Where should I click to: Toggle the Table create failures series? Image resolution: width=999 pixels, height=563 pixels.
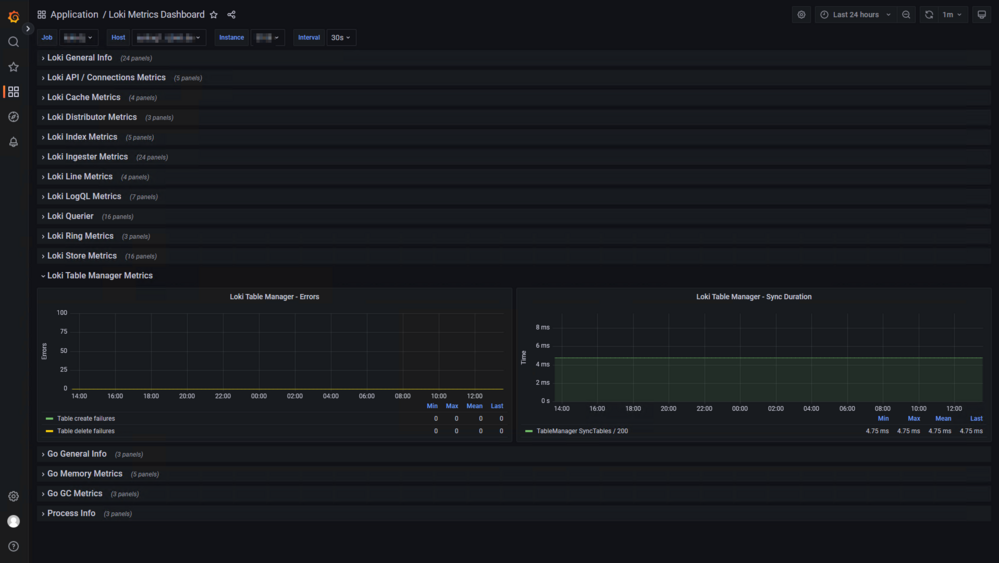(86, 418)
